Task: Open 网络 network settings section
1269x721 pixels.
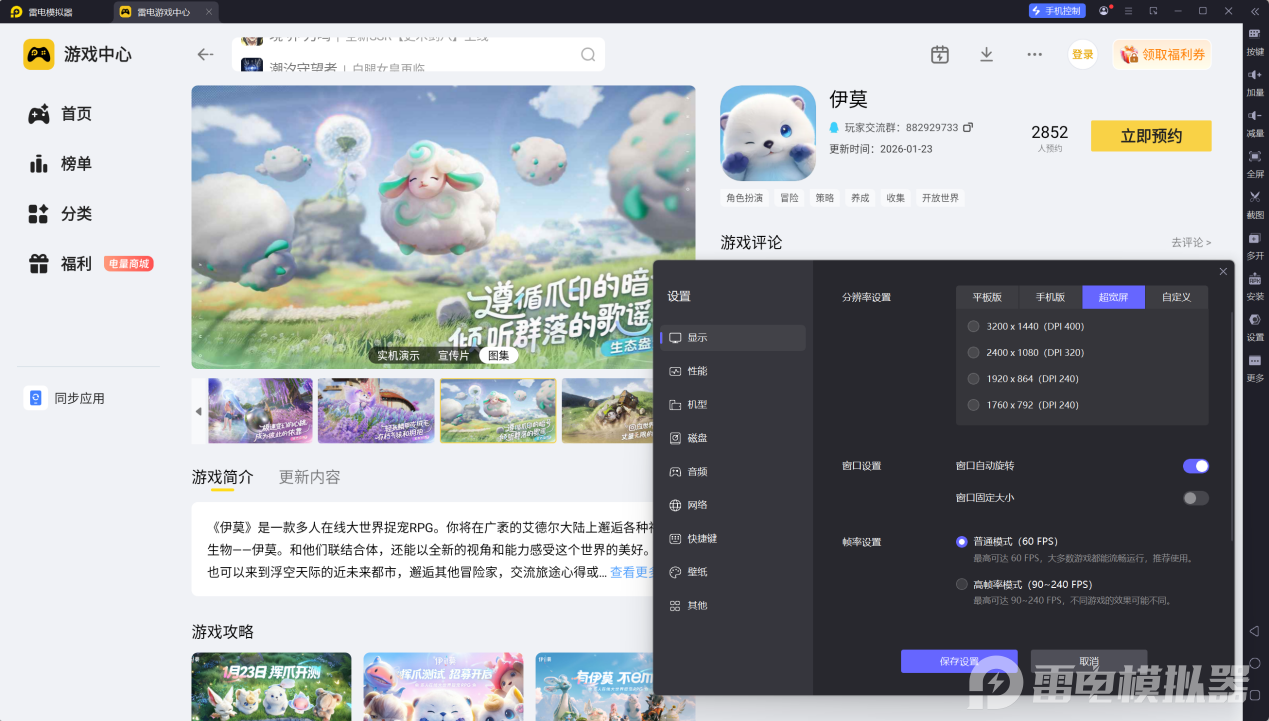Action: click(x=733, y=505)
